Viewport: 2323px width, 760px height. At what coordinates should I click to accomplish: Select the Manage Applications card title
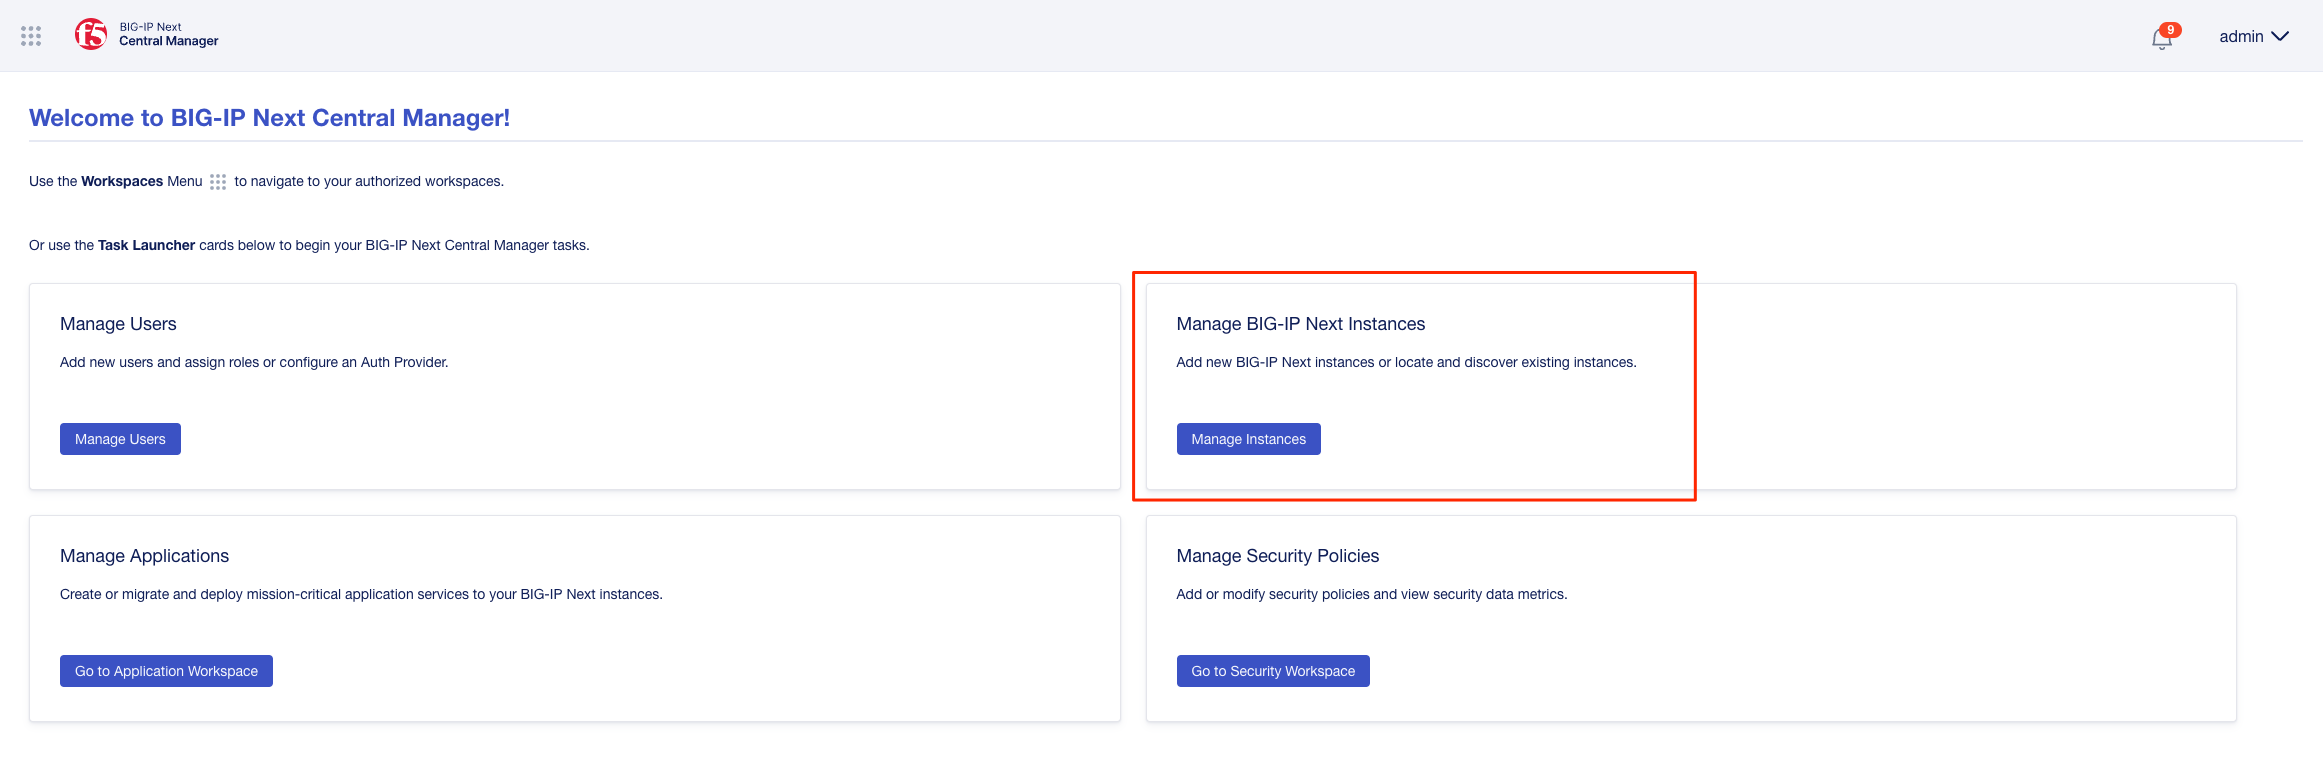(144, 556)
